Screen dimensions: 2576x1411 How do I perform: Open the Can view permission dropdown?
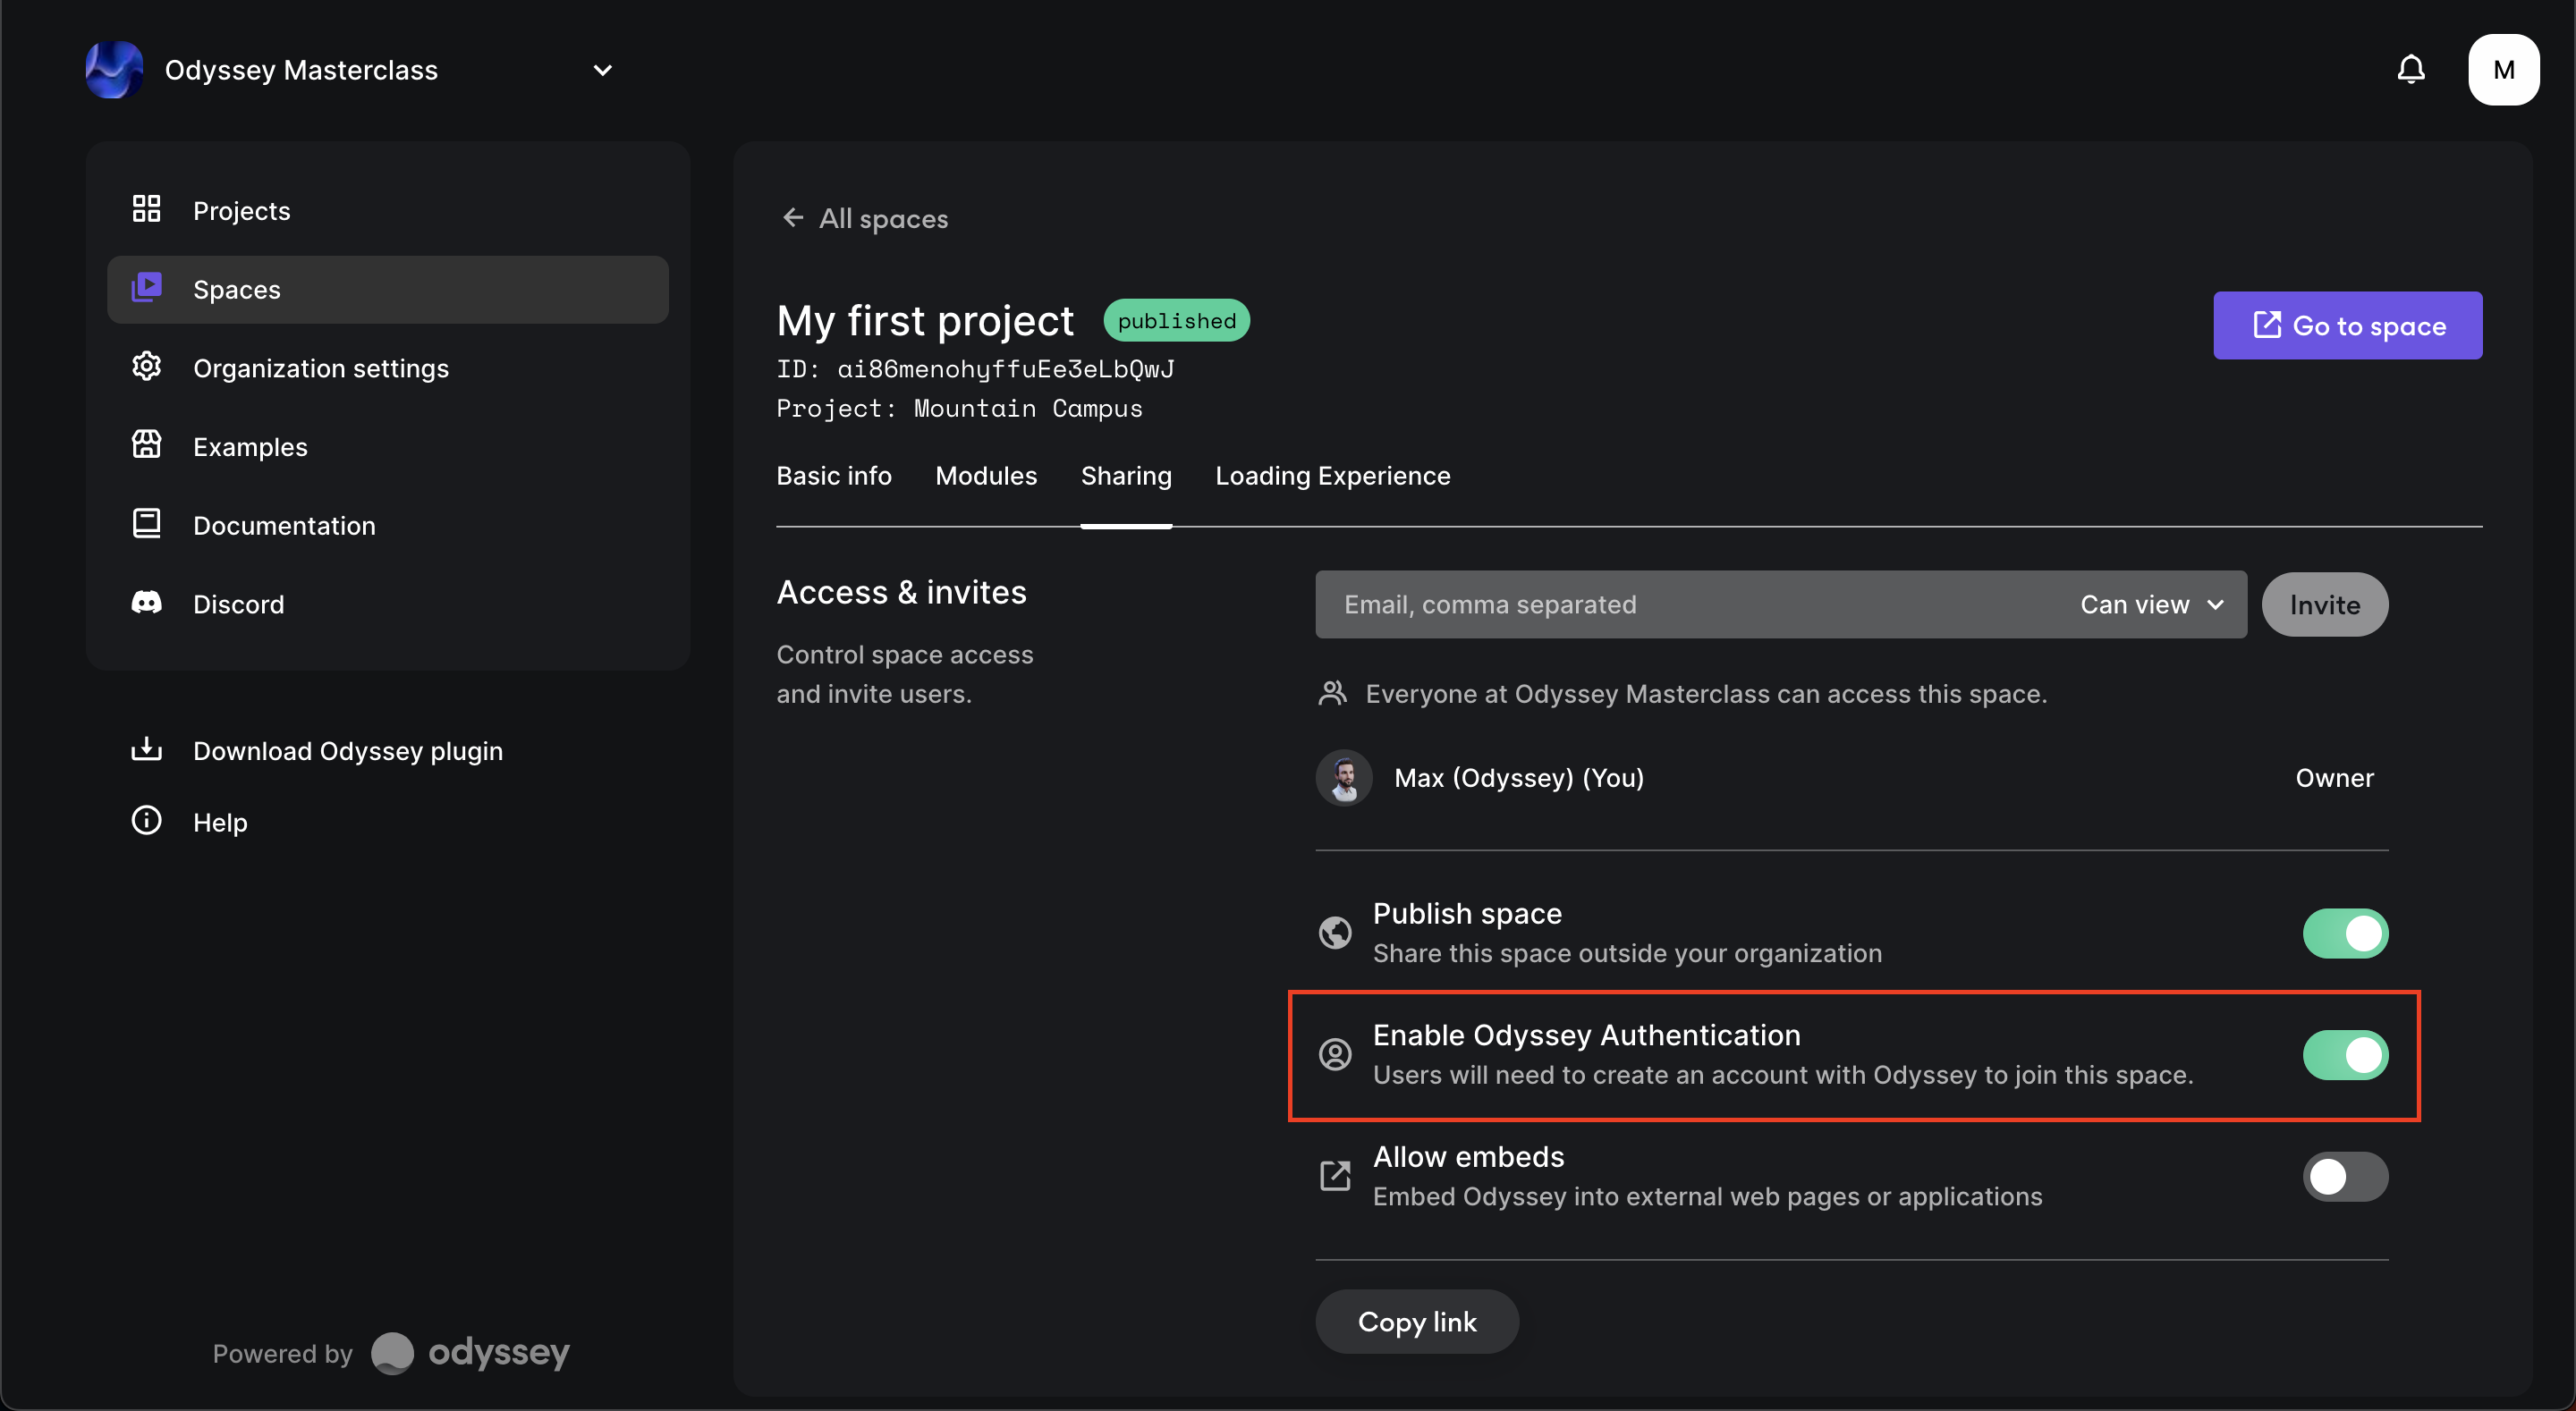coord(2152,605)
